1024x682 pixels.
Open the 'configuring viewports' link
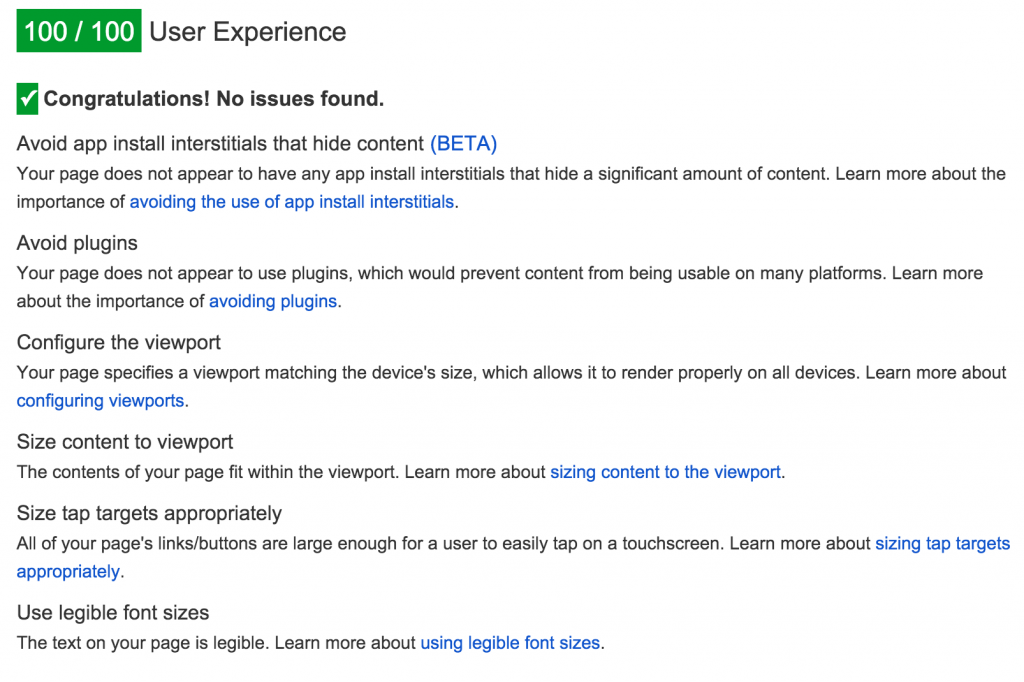pyautogui.click(x=100, y=401)
